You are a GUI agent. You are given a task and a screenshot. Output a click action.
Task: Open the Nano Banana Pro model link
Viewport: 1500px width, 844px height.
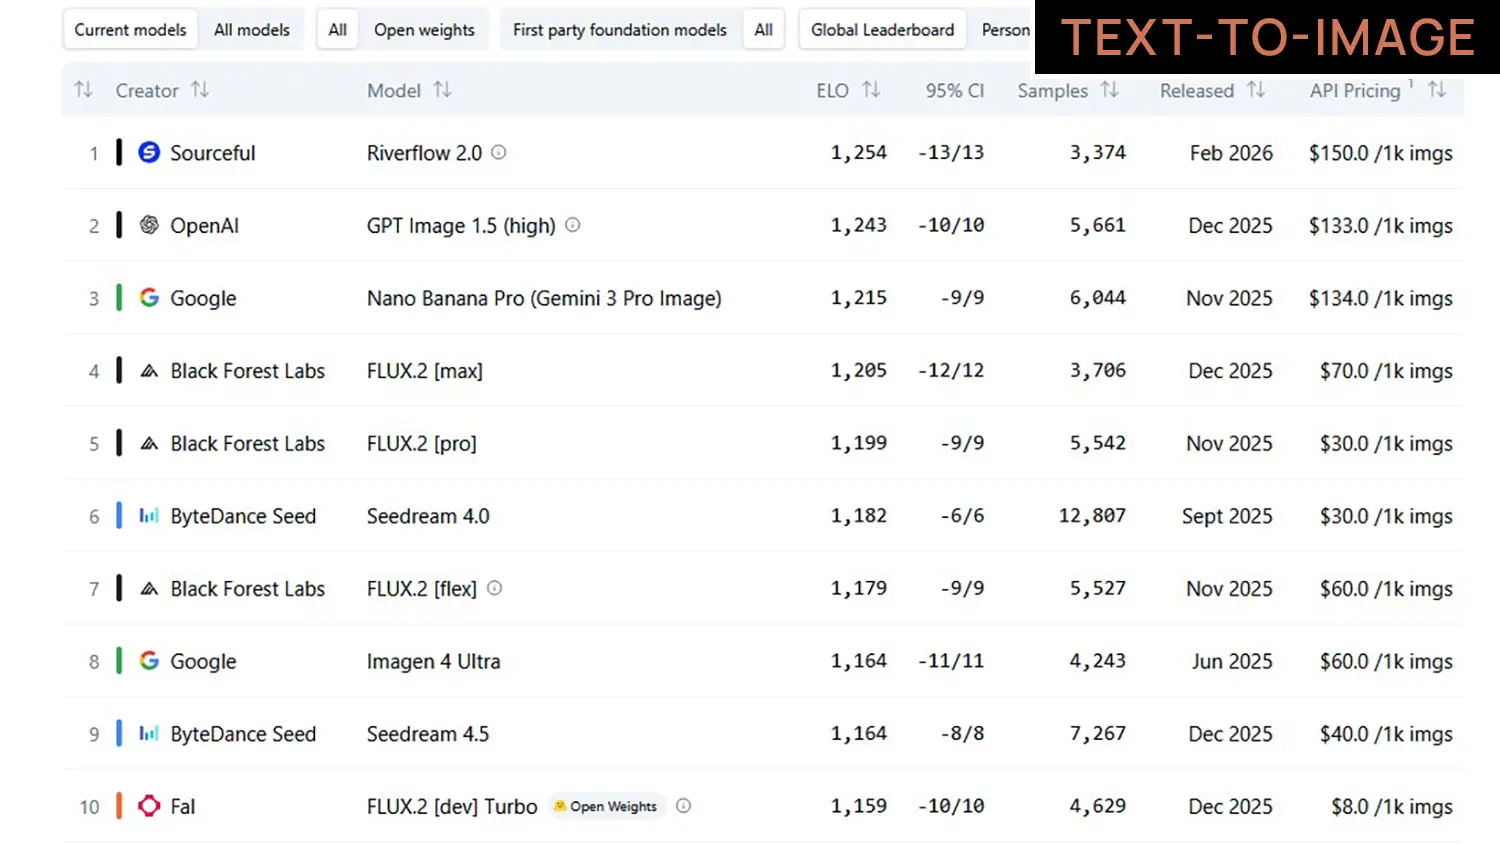(544, 298)
